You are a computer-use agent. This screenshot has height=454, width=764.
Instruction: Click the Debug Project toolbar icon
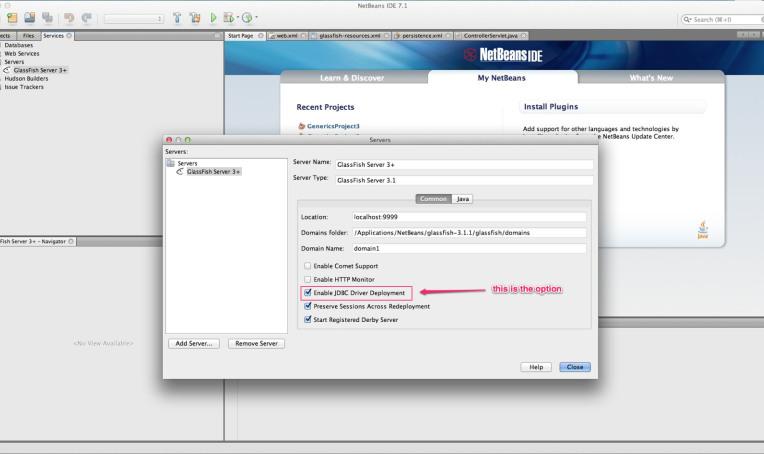coord(229,18)
